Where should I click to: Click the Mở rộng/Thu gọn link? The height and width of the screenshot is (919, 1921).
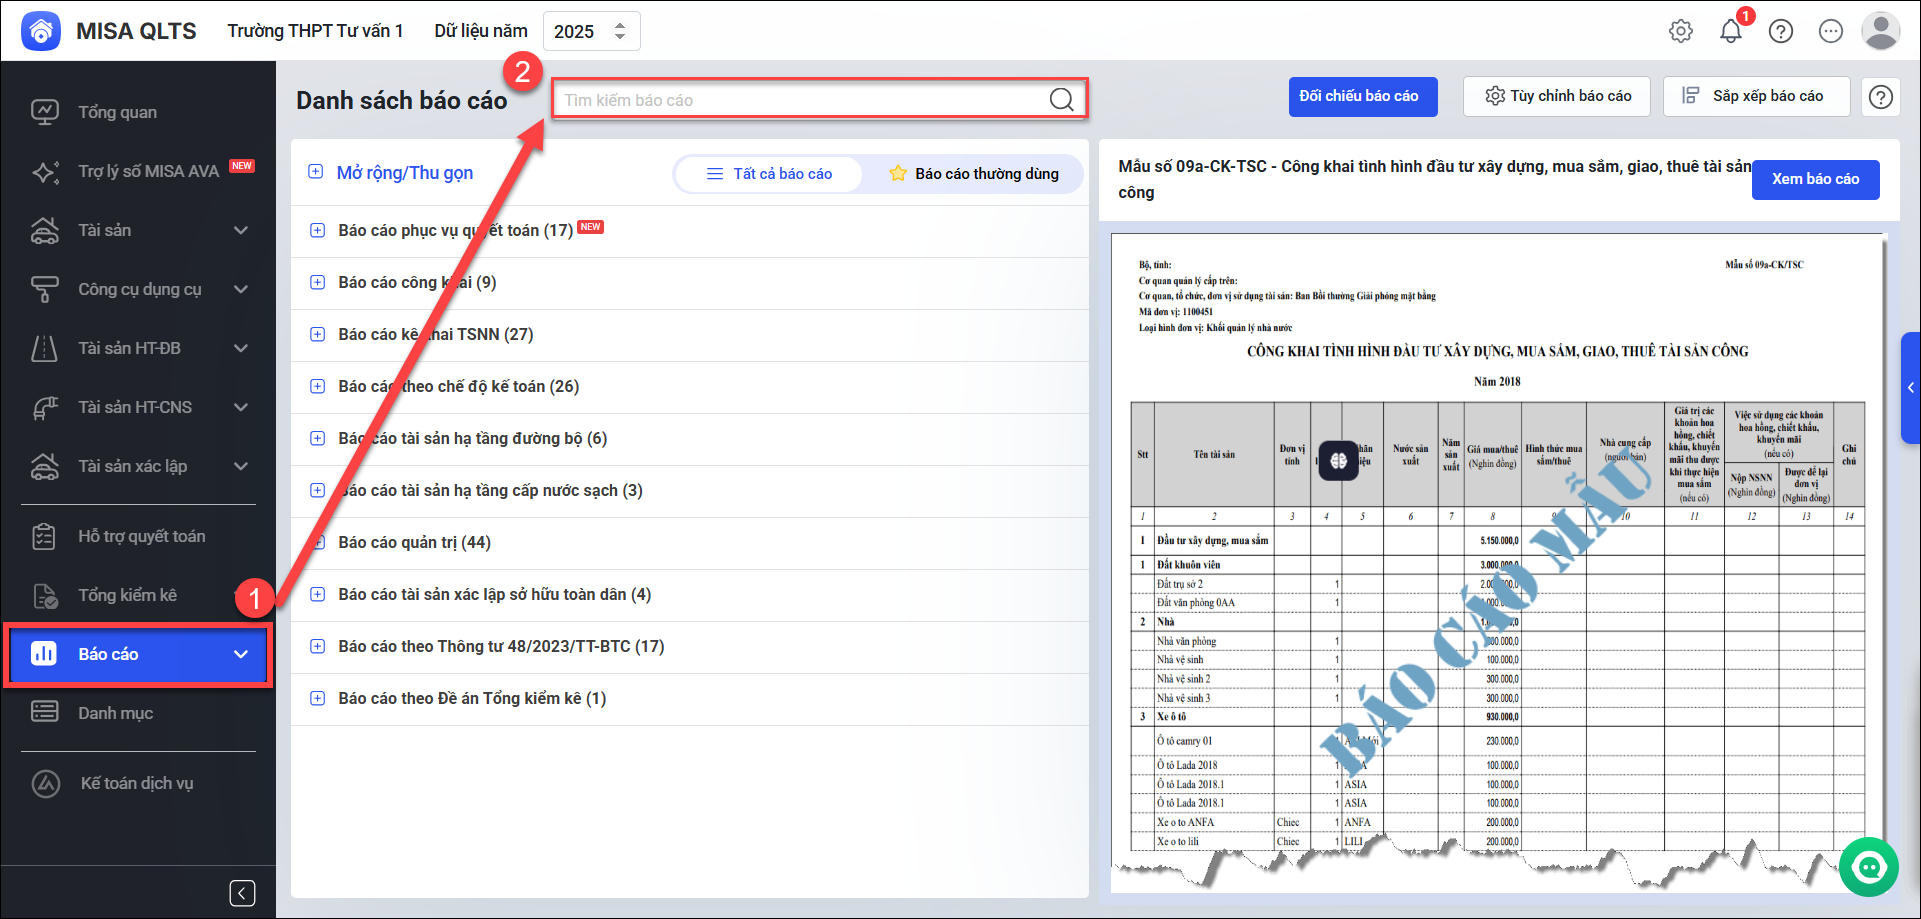coord(405,173)
